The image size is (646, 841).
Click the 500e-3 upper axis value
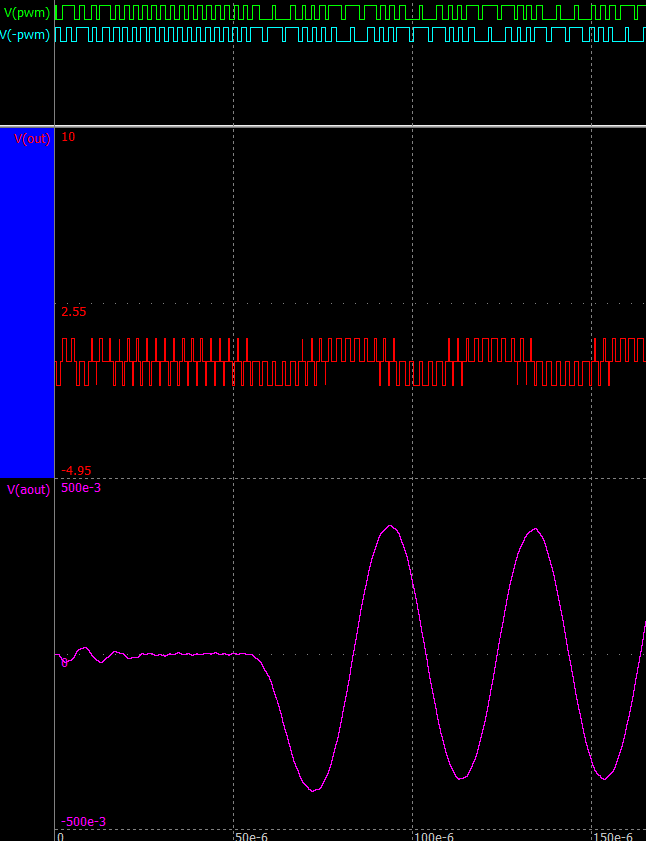pyautogui.click(x=81, y=488)
